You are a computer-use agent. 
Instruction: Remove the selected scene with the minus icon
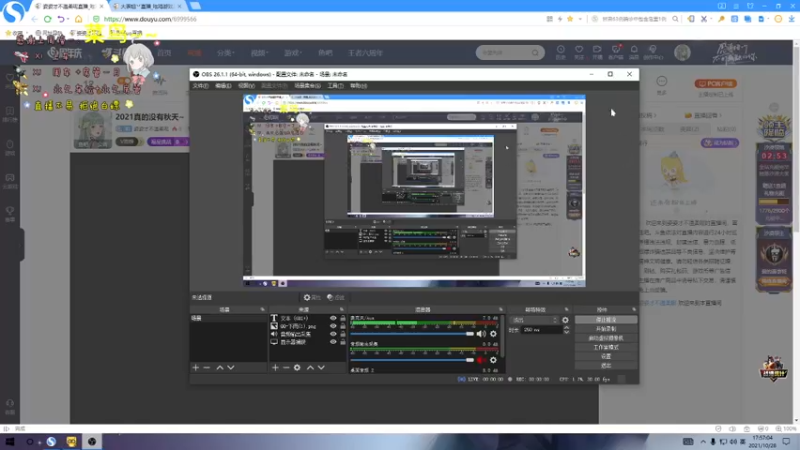coord(207,367)
